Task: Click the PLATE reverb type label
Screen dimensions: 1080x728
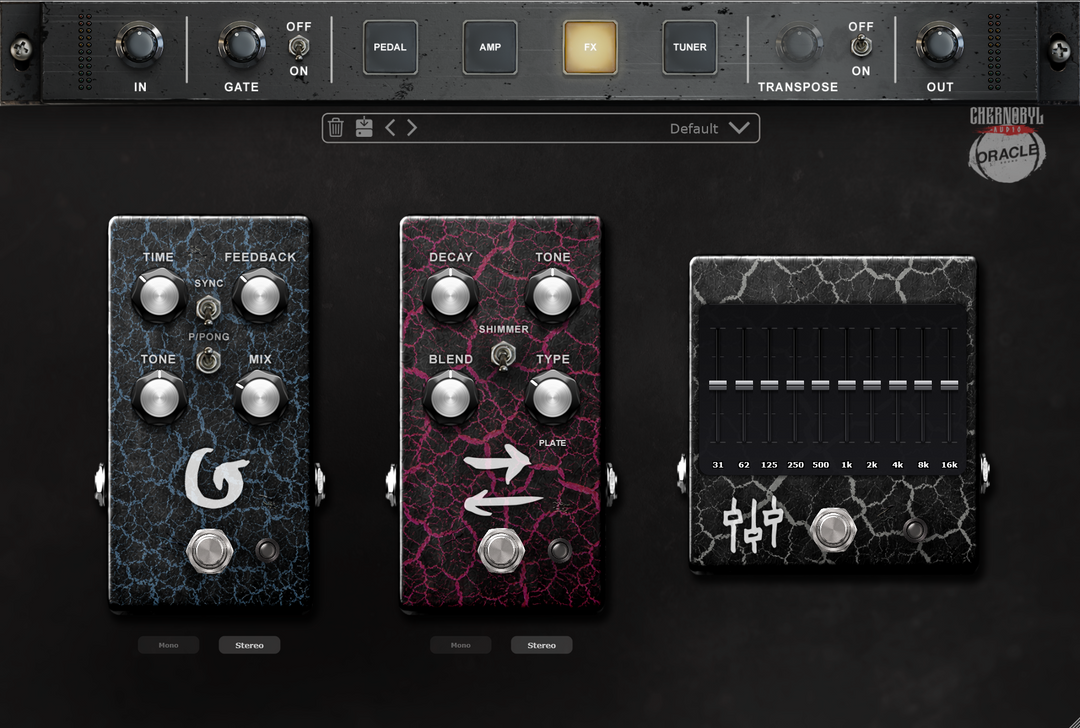Action: [x=552, y=443]
